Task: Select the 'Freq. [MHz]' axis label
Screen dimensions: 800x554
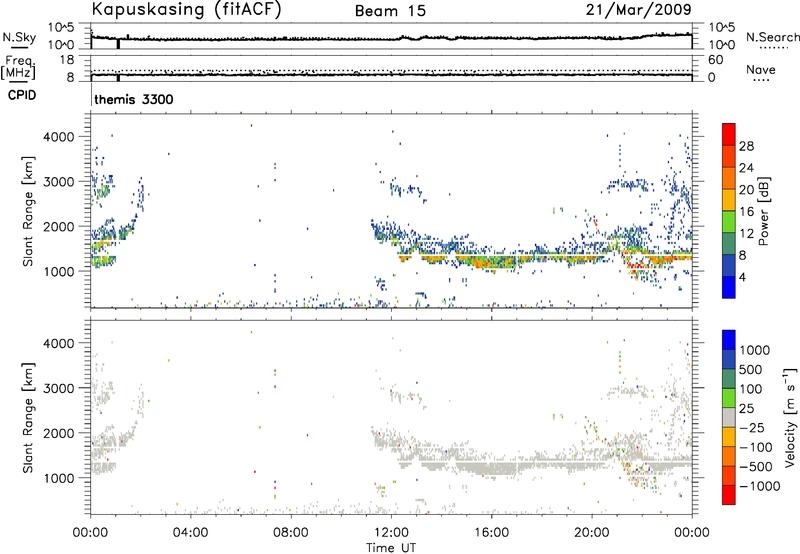Action: (18, 68)
